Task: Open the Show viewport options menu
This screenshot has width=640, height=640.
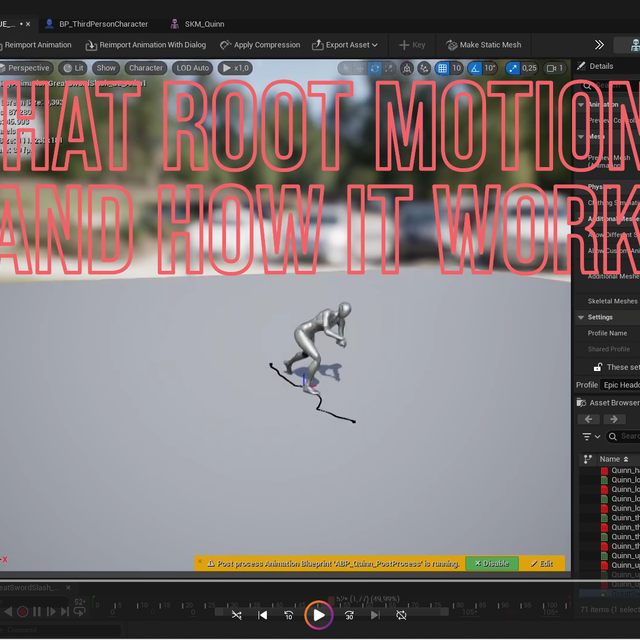Action: point(106,68)
